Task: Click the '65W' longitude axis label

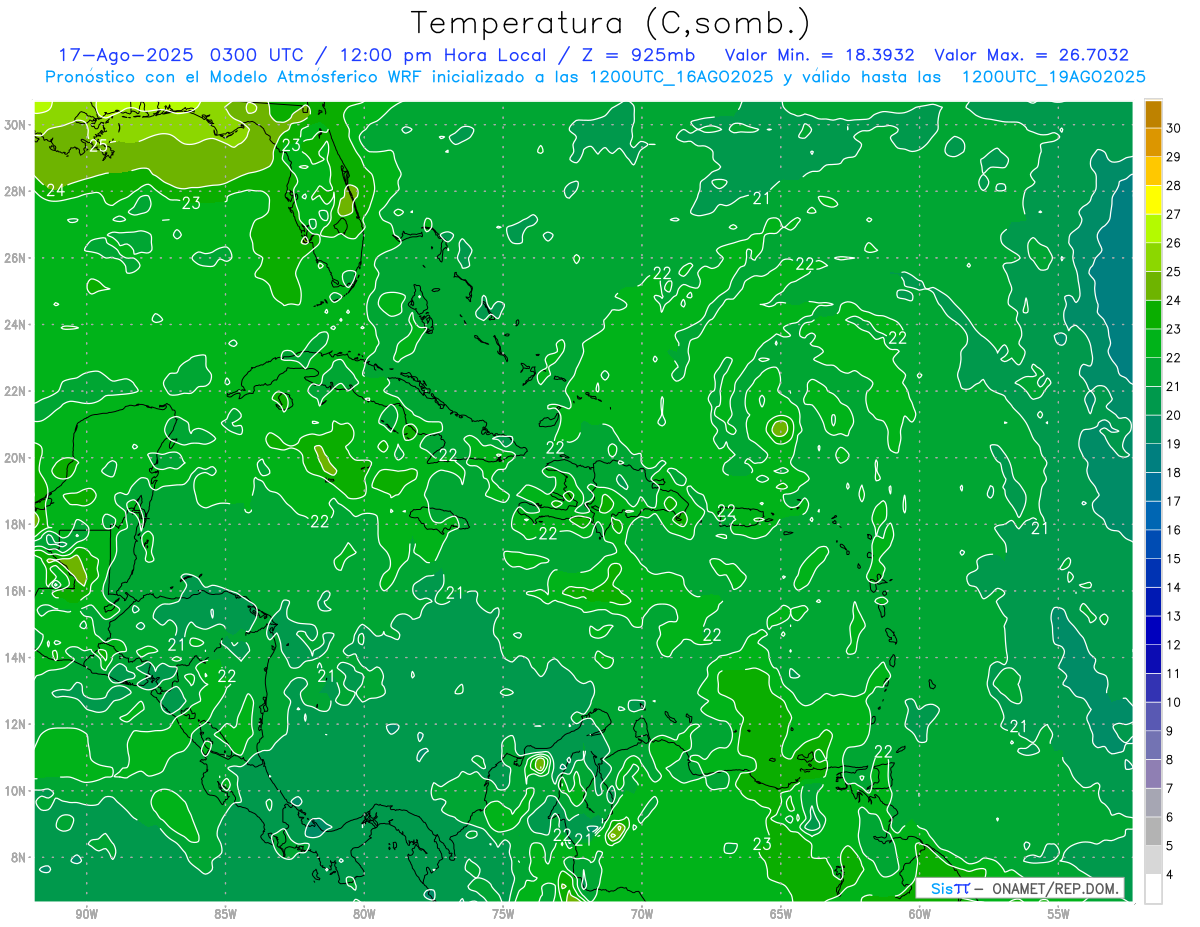Action: [x=781, y=914]
